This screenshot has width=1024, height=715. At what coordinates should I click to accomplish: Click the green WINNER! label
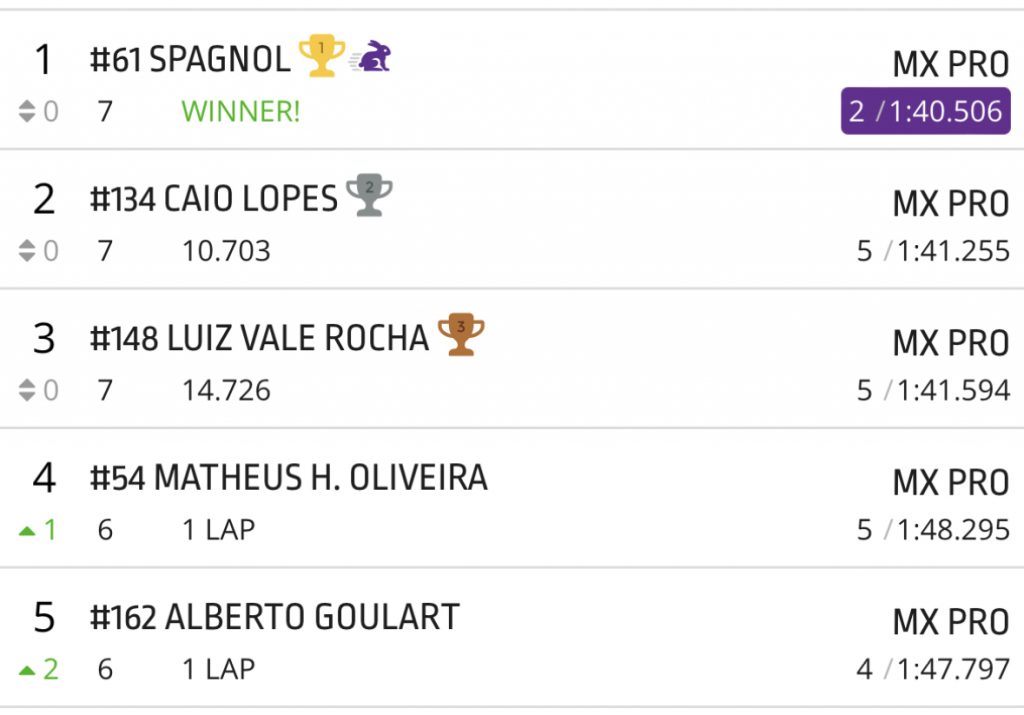click(x=240, y=111)
